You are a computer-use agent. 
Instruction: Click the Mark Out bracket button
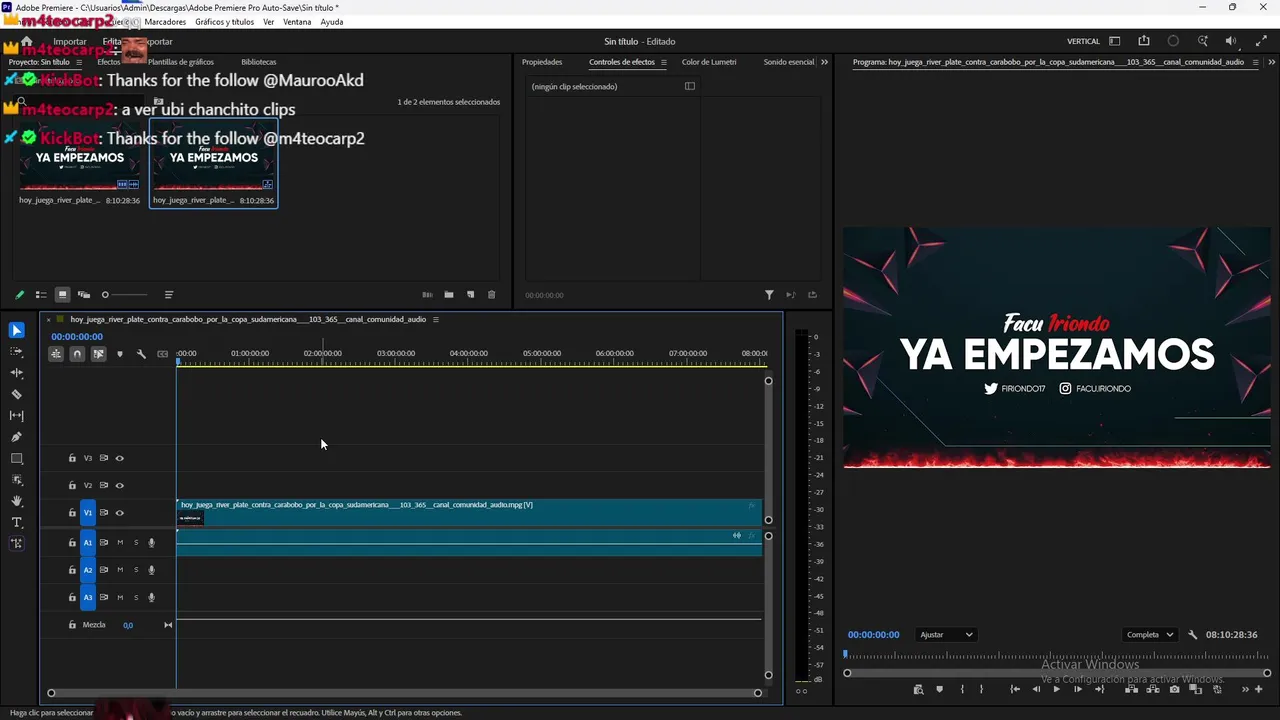[x=981, y=689]
